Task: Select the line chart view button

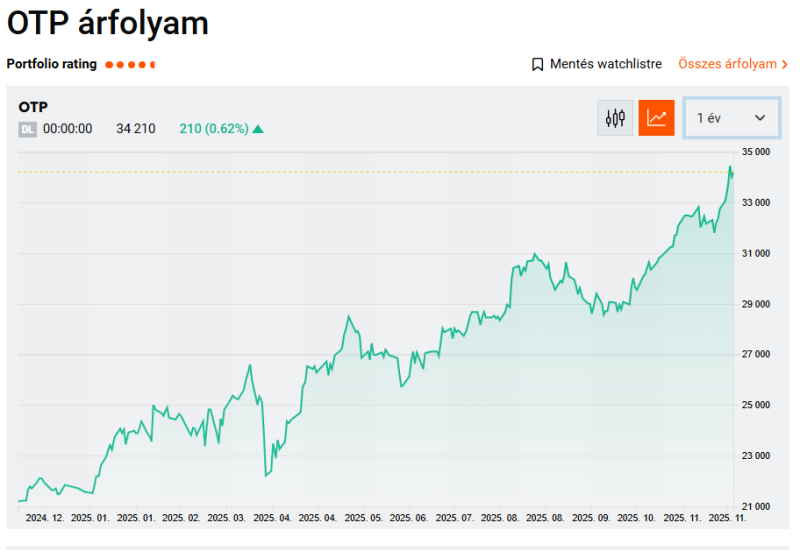Action: click(656, 118)
